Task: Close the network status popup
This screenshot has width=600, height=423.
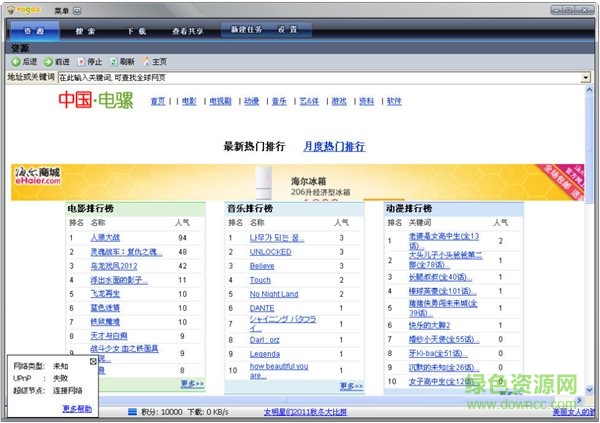Action: click(94, 361)
